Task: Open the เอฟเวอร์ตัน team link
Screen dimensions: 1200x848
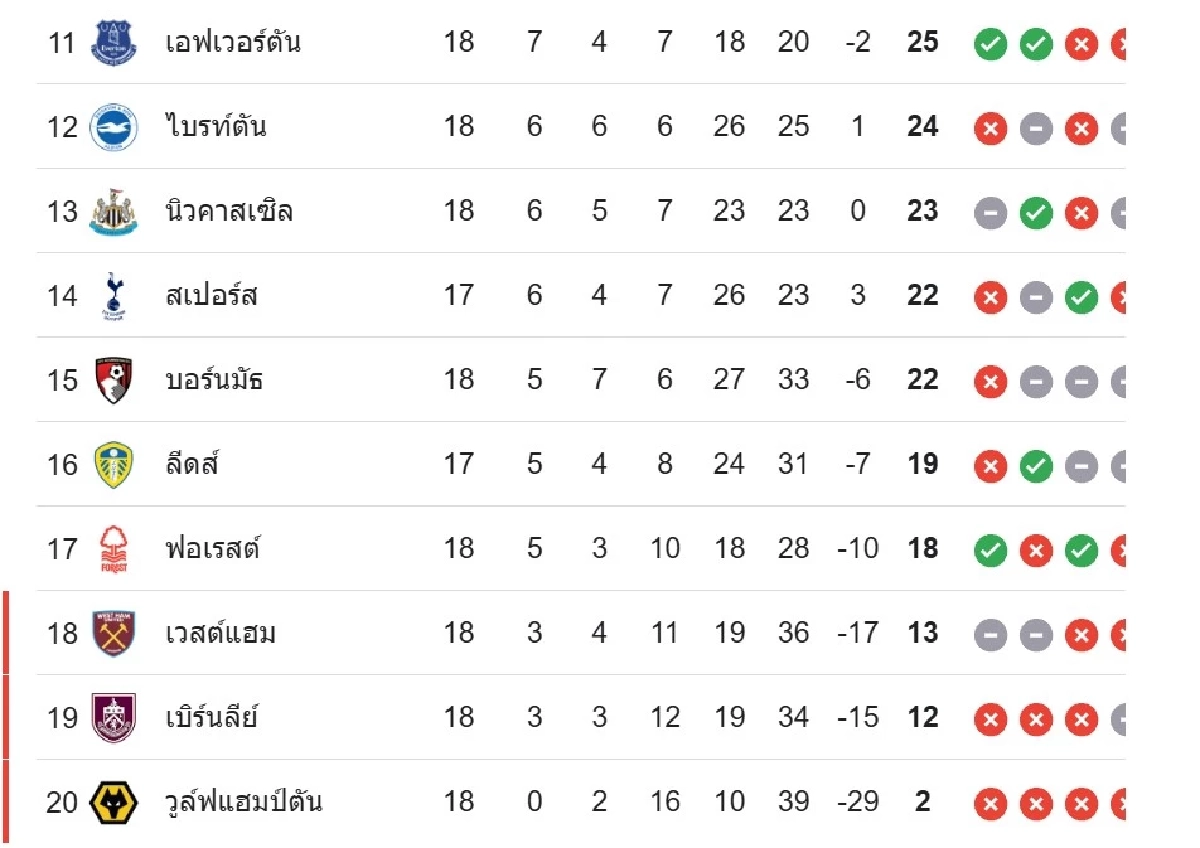Action: click(233, 43)
